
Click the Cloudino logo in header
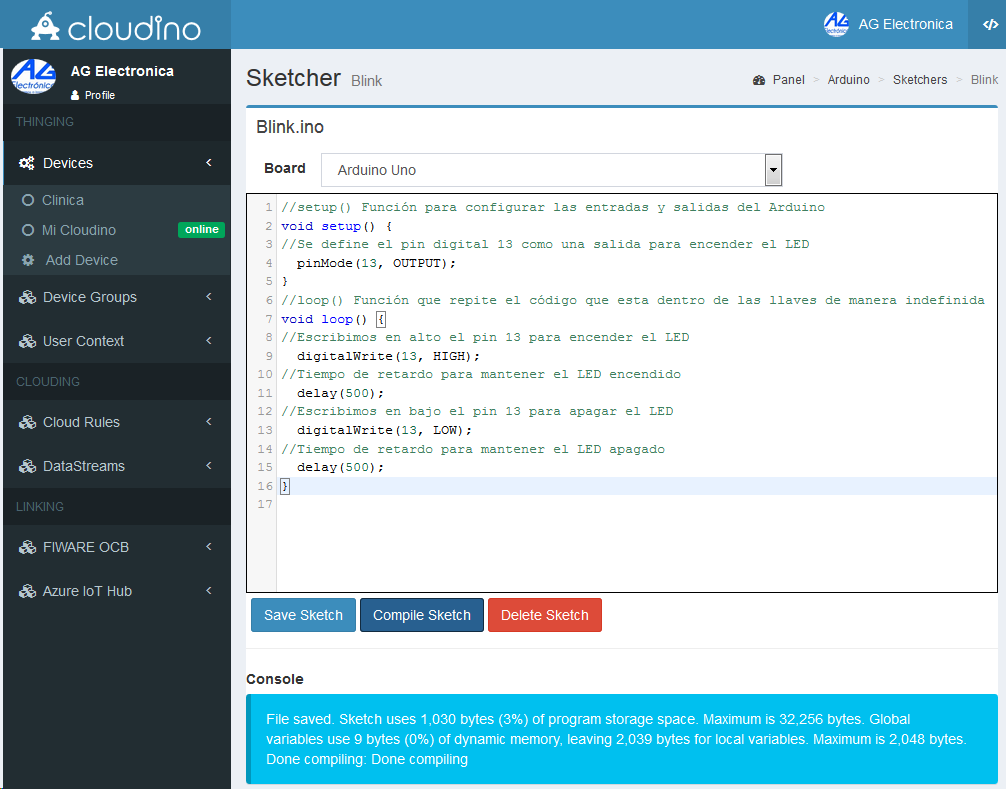point(115,25)
